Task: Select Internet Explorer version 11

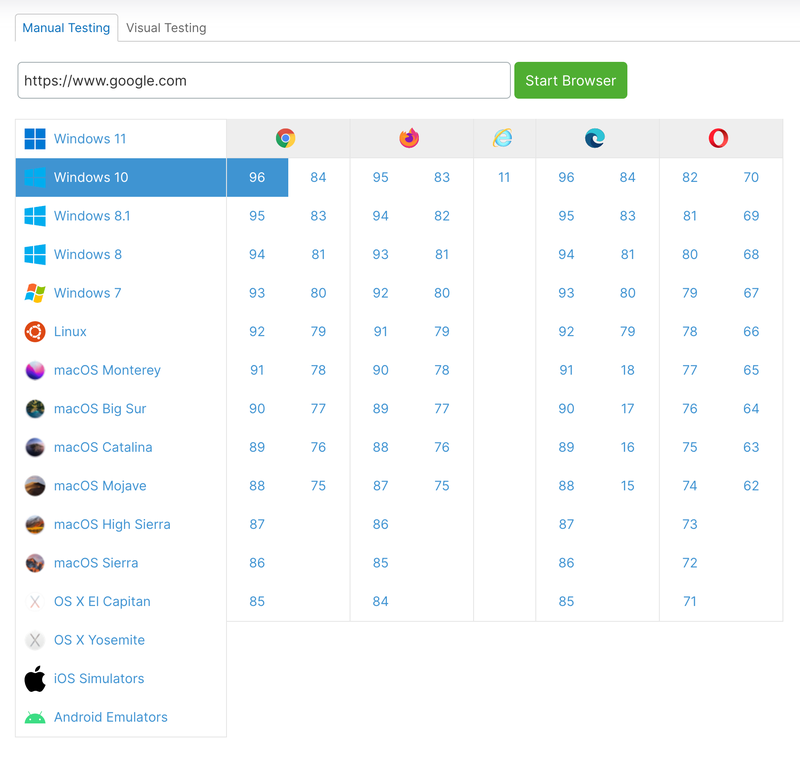Action: pyautogui.click(x=504, y=178)
